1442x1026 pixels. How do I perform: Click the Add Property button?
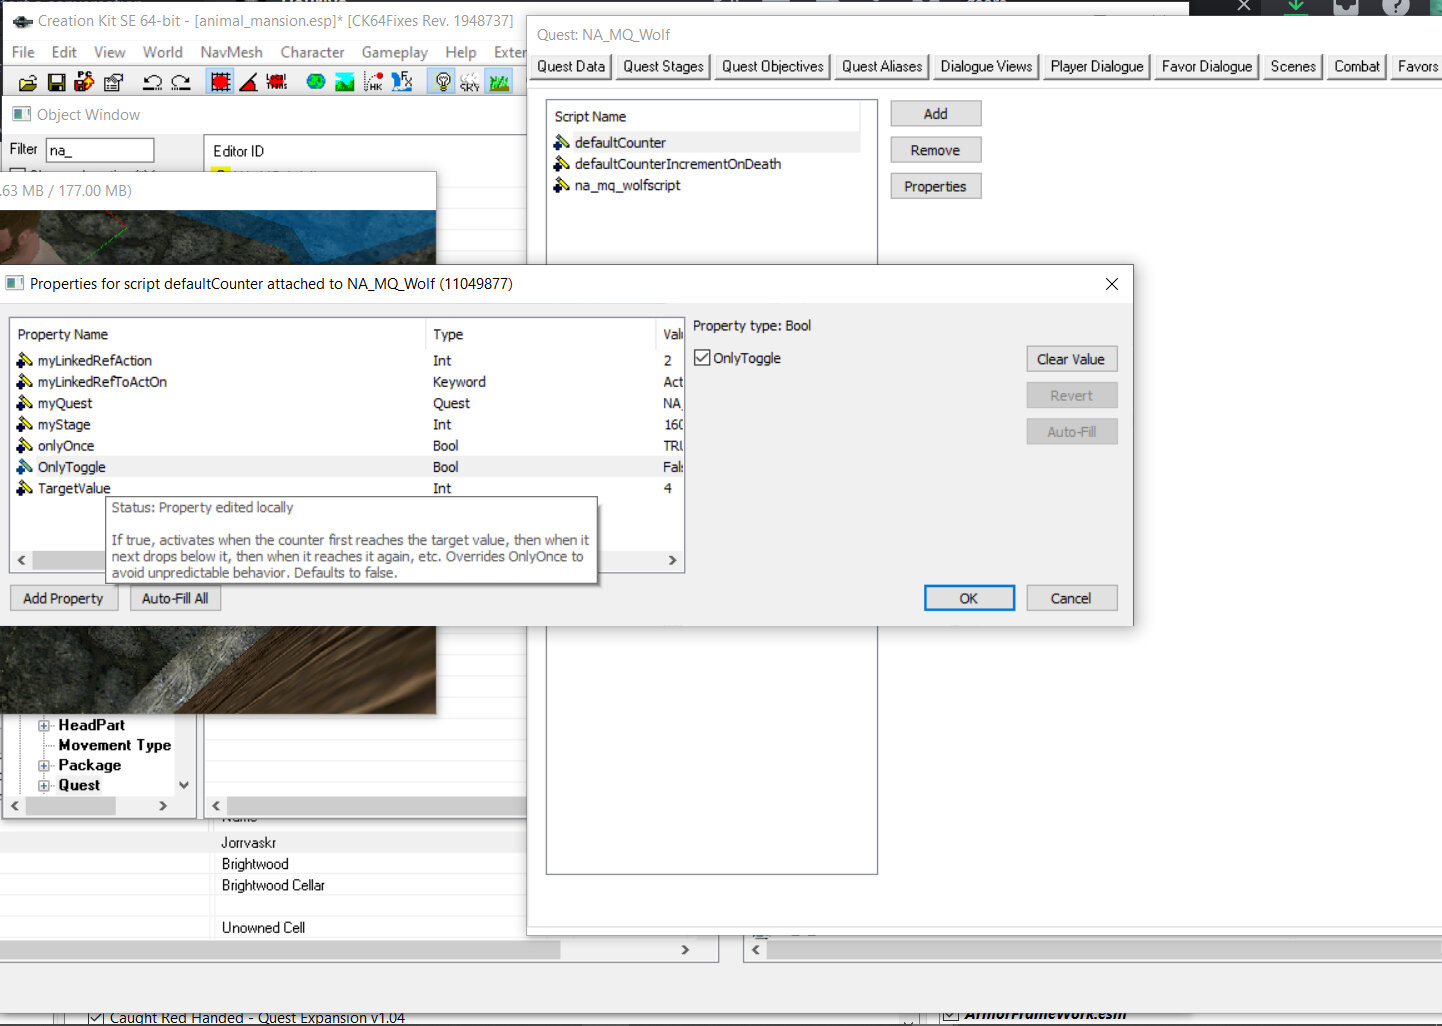click(x=63, y=598)
